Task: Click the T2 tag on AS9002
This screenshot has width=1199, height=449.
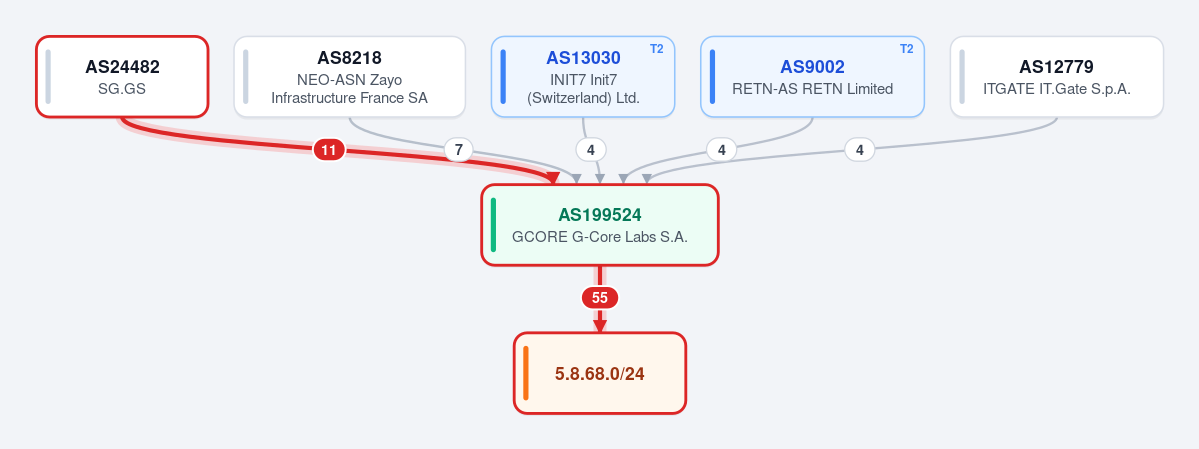Action: click(906, 49)
